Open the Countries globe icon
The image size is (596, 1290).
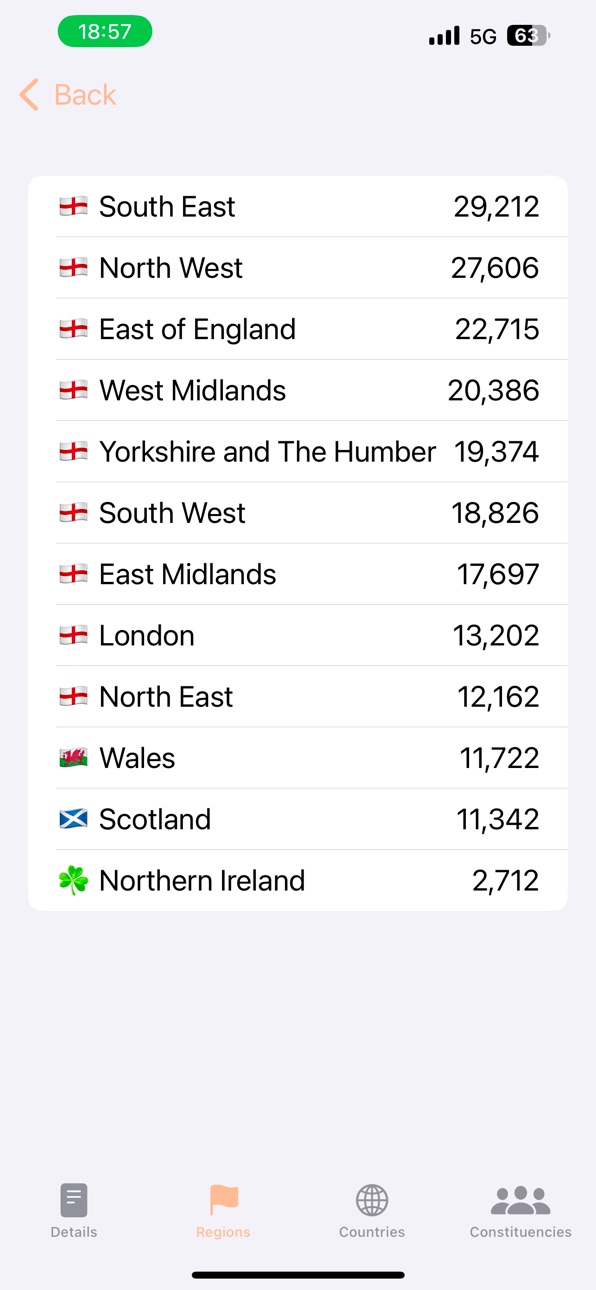(x=372, y=1199)
